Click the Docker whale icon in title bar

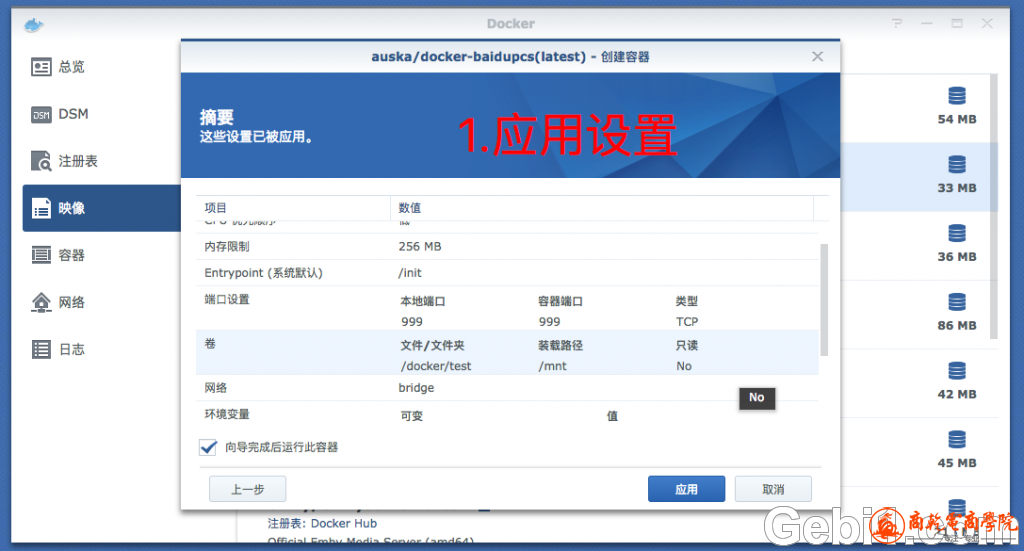tap(34, 25)
